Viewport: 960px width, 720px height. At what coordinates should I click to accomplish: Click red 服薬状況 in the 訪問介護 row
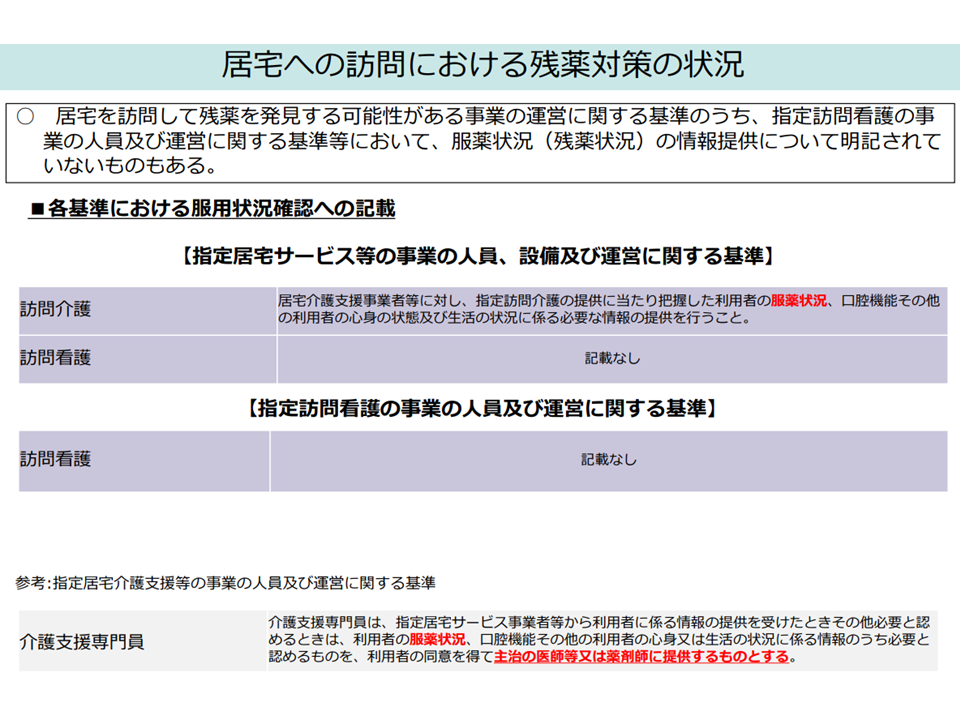798,301
